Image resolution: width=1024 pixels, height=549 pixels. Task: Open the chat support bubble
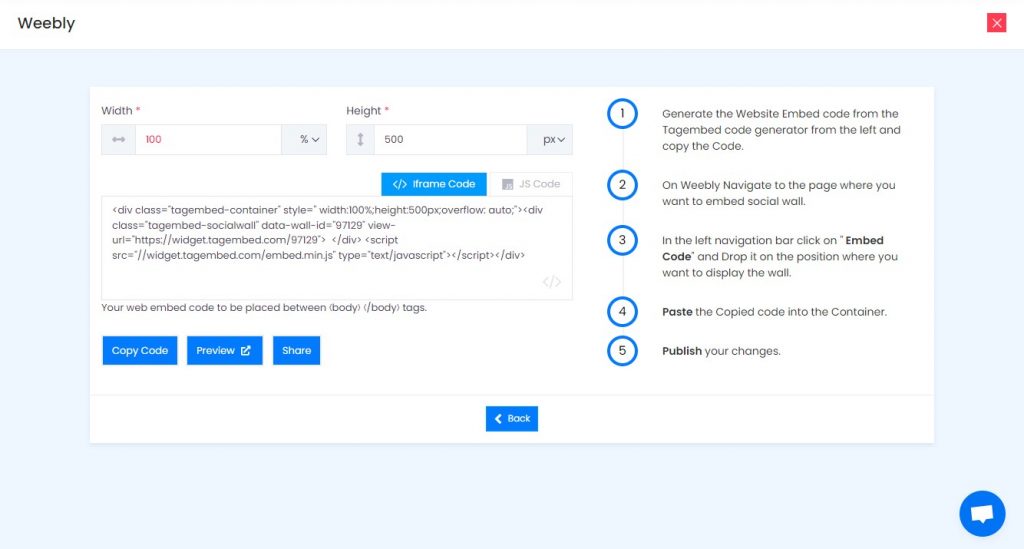click(x=982, y=514)
